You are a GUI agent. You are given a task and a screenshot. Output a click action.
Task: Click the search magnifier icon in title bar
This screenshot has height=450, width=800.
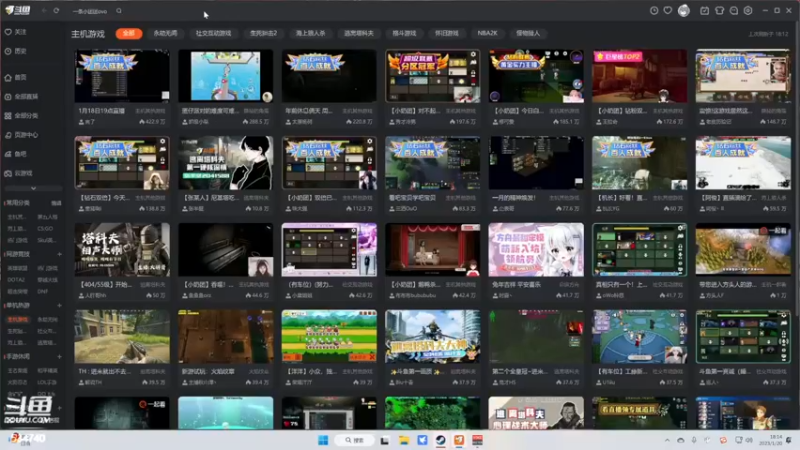pyautogui.click(x=119, y=11)
